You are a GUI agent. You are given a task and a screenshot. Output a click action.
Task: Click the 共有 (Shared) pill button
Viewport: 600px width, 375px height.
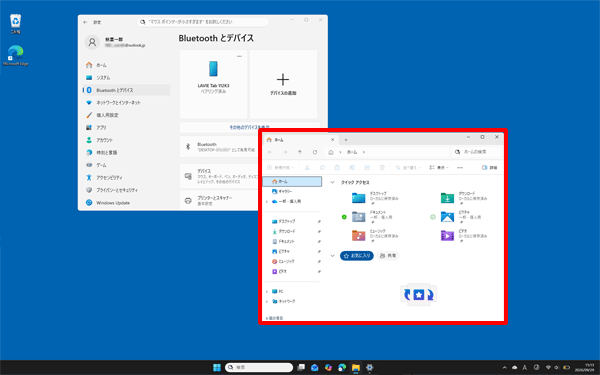point(388,256)
